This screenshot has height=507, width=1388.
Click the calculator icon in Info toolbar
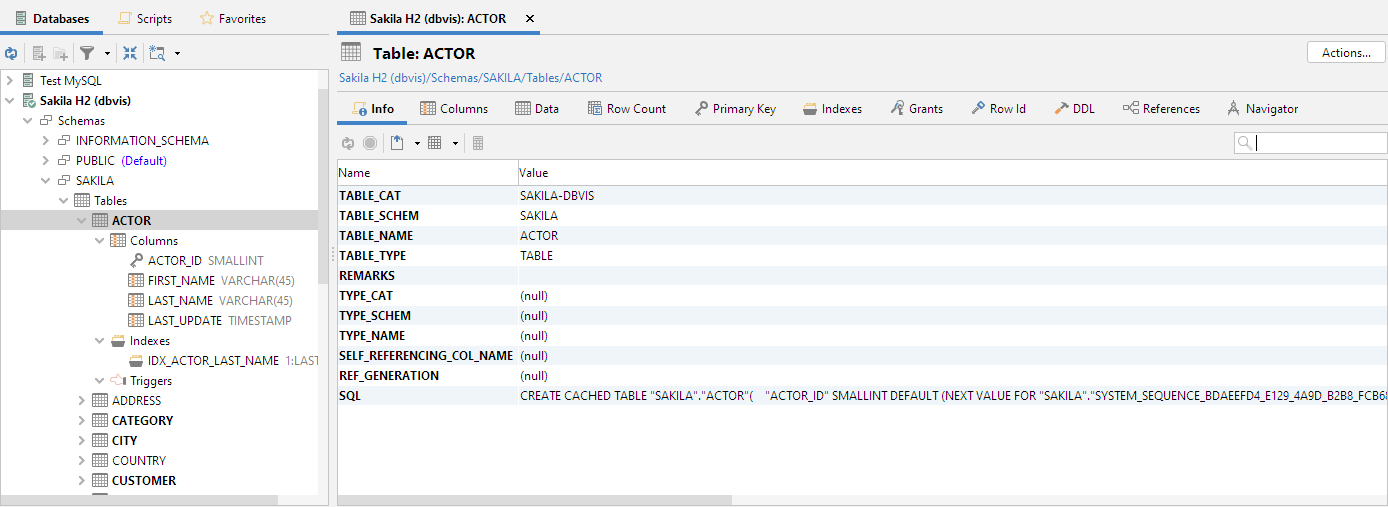478,143
